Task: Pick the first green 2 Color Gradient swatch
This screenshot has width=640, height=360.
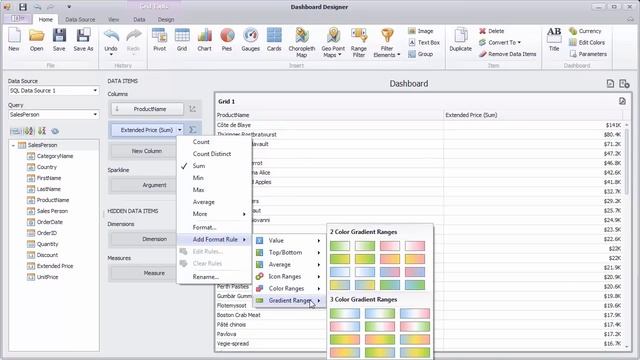Action: click(340, 246)
